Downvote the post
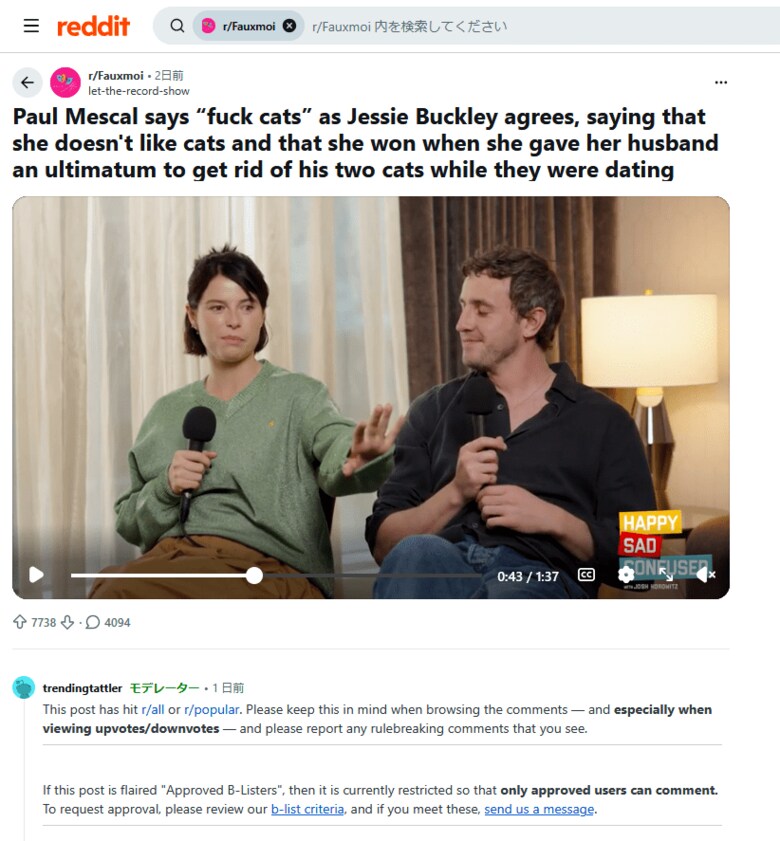The image size is (780, 841). click(67, 622)
